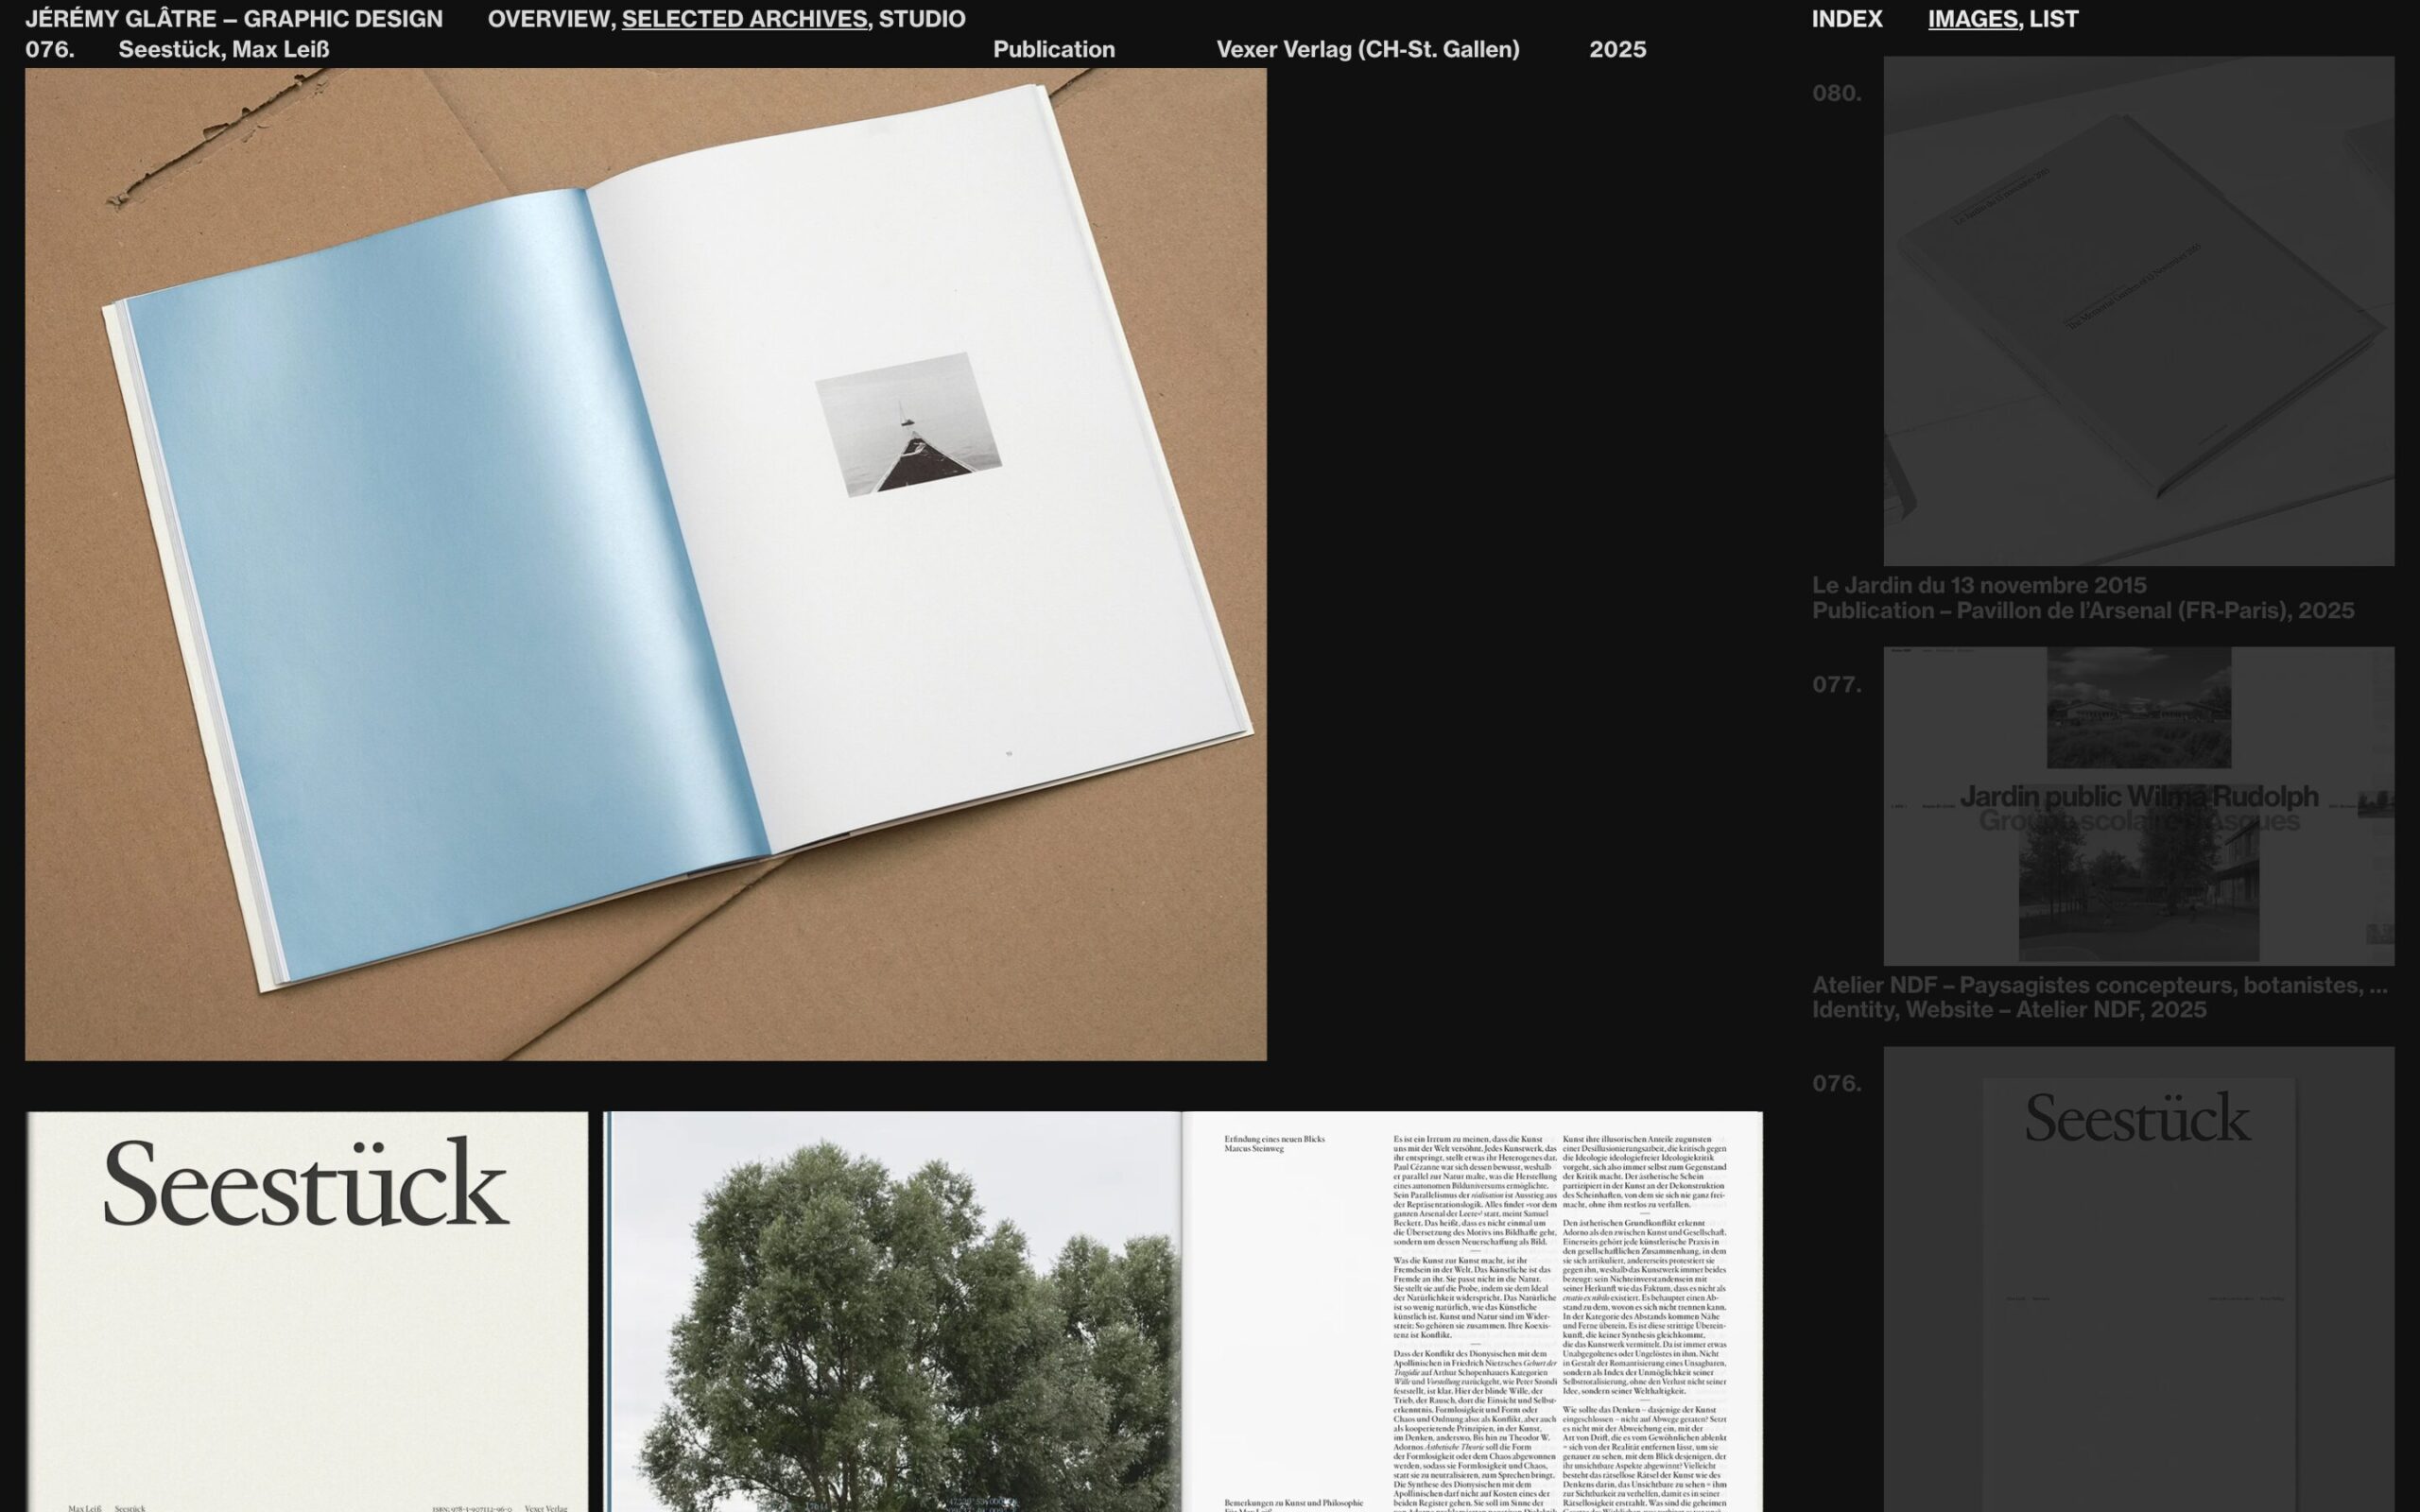Open the Le Jardin du 13 novembre thumbnail

point(2139,311)
